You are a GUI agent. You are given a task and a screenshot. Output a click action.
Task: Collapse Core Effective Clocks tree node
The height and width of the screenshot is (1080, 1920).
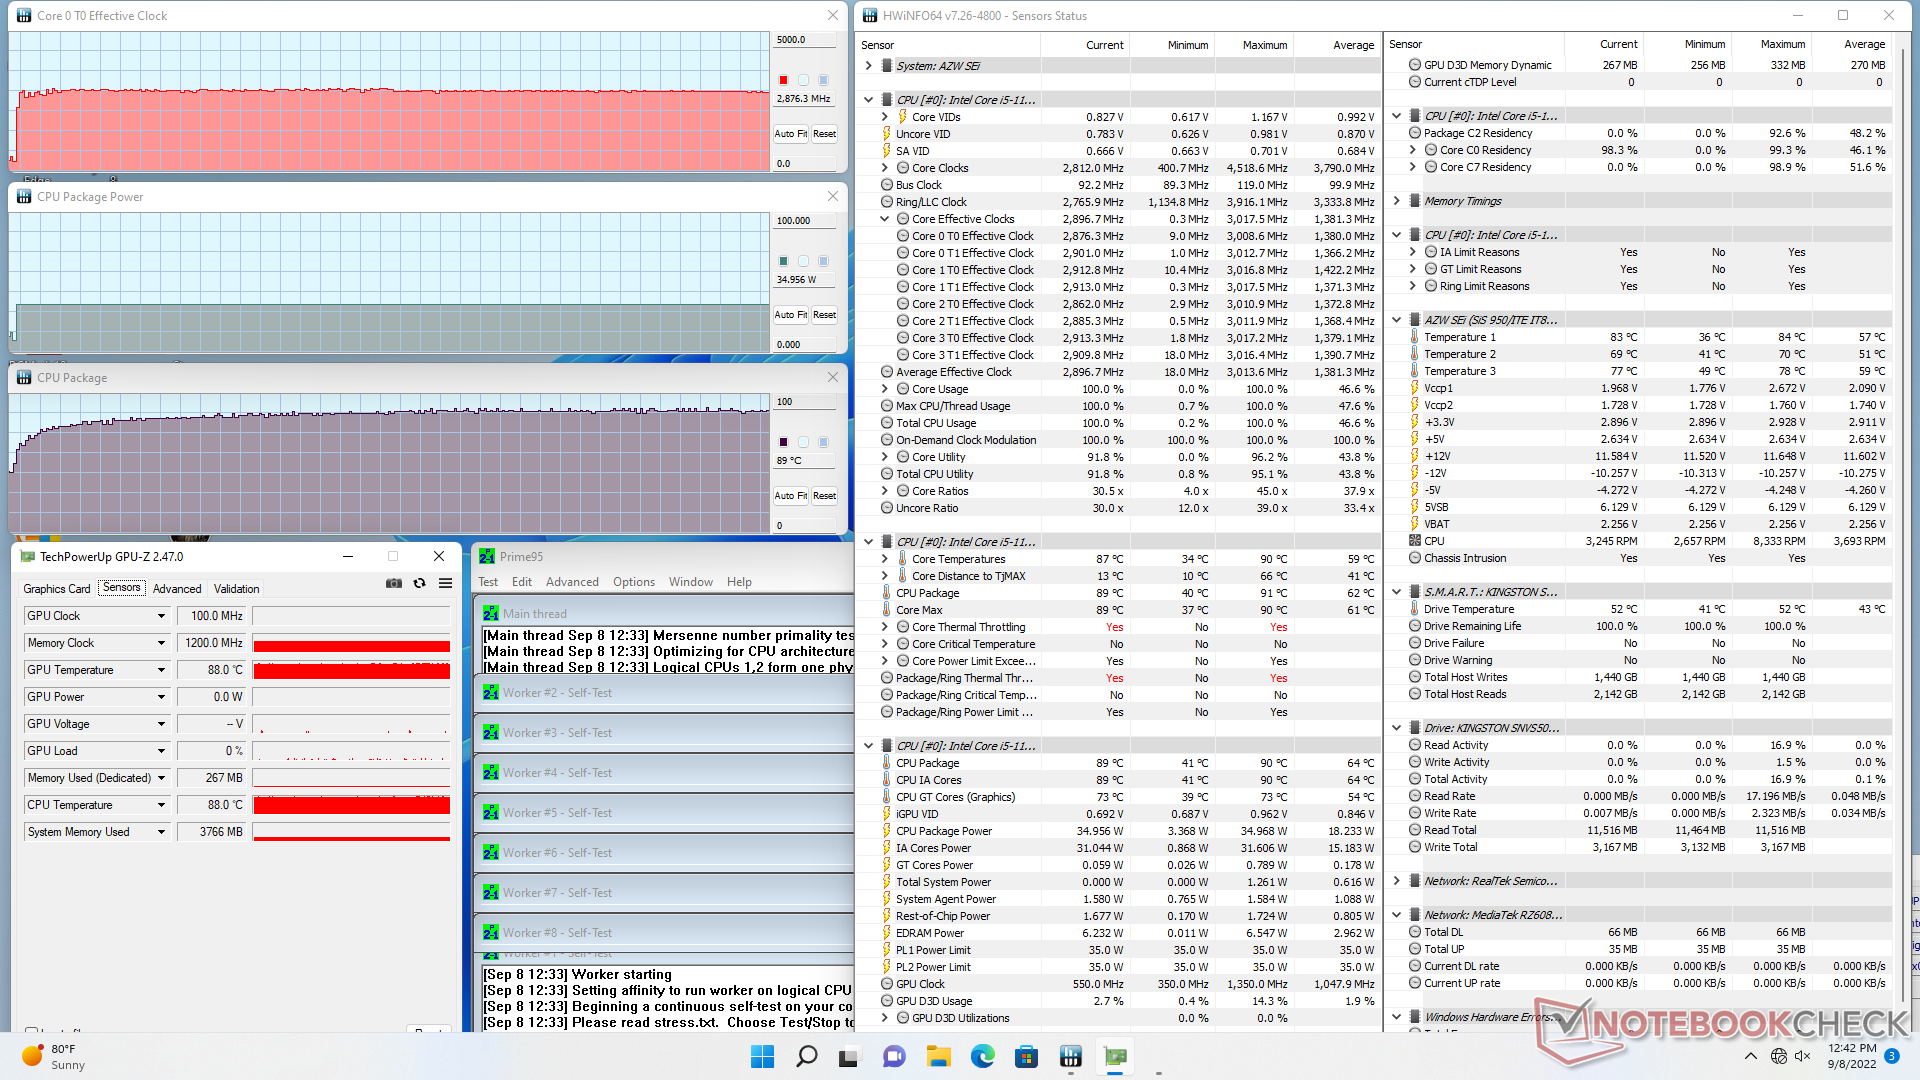click(884, 219)
